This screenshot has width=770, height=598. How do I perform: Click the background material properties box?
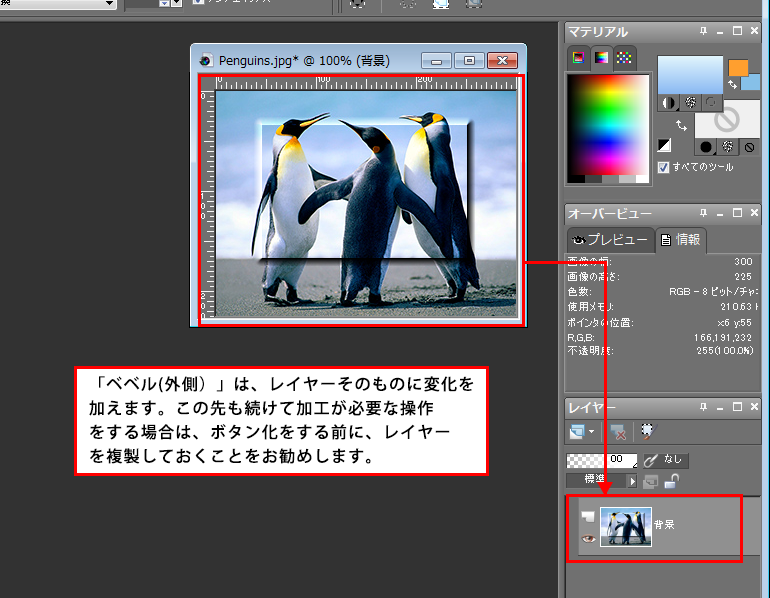coord(727,119)
